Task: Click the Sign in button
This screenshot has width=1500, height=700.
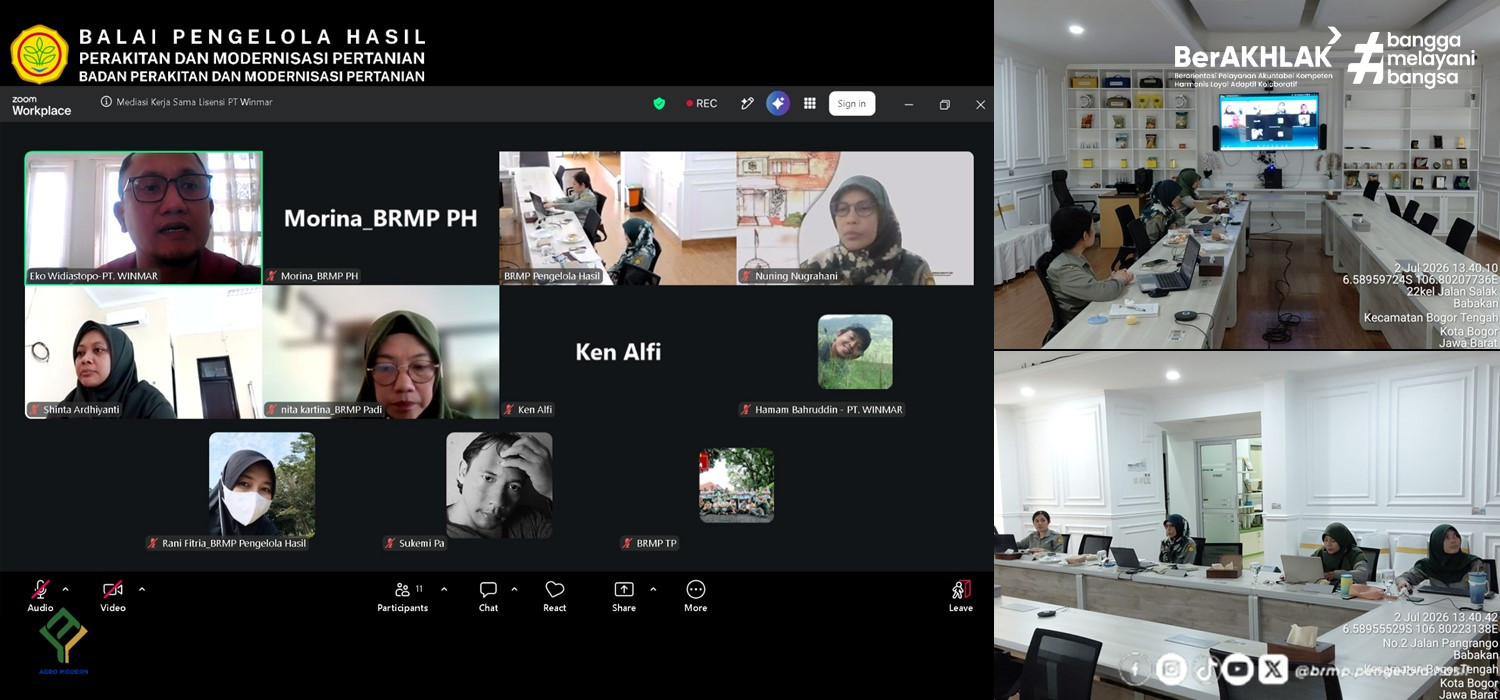Action: pos(852,103)
